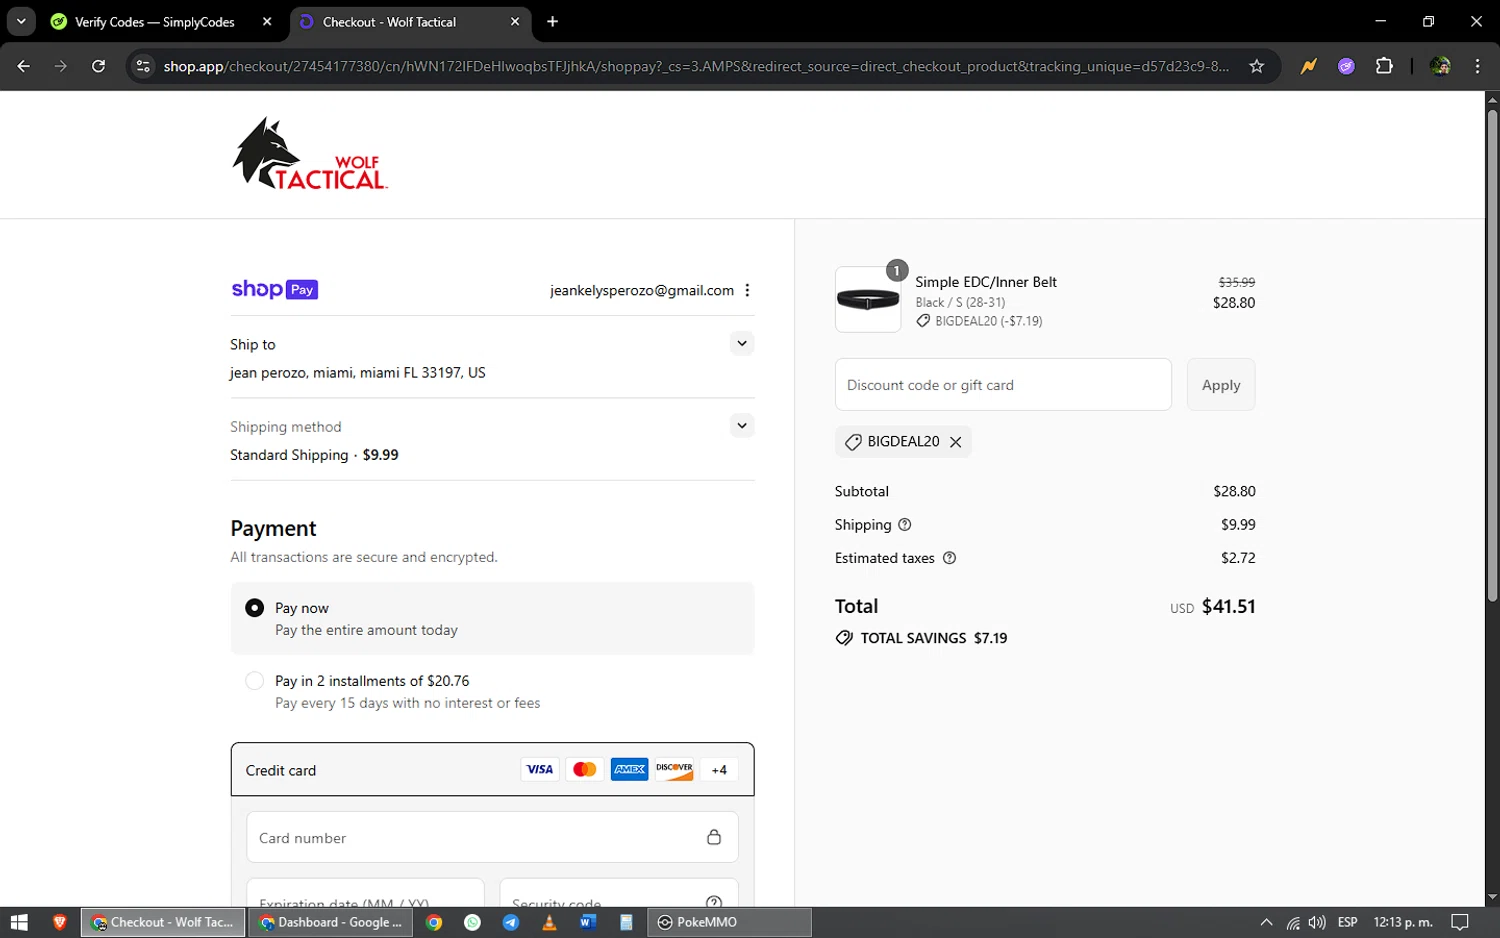
Task: Click the Discover card logo
Action: tap(674, 769)
